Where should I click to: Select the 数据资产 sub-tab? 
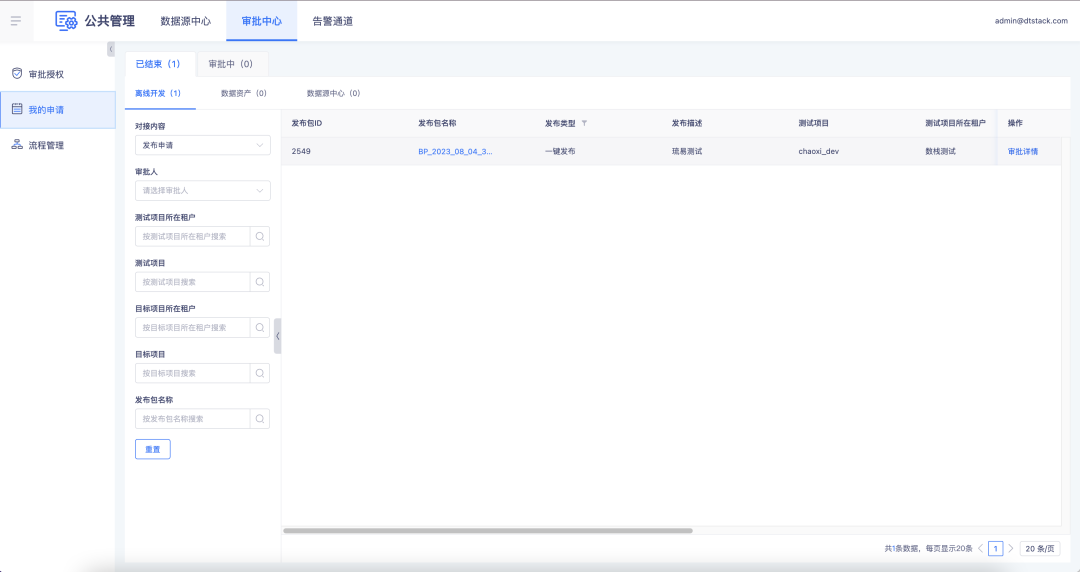(x=243, y=93)
